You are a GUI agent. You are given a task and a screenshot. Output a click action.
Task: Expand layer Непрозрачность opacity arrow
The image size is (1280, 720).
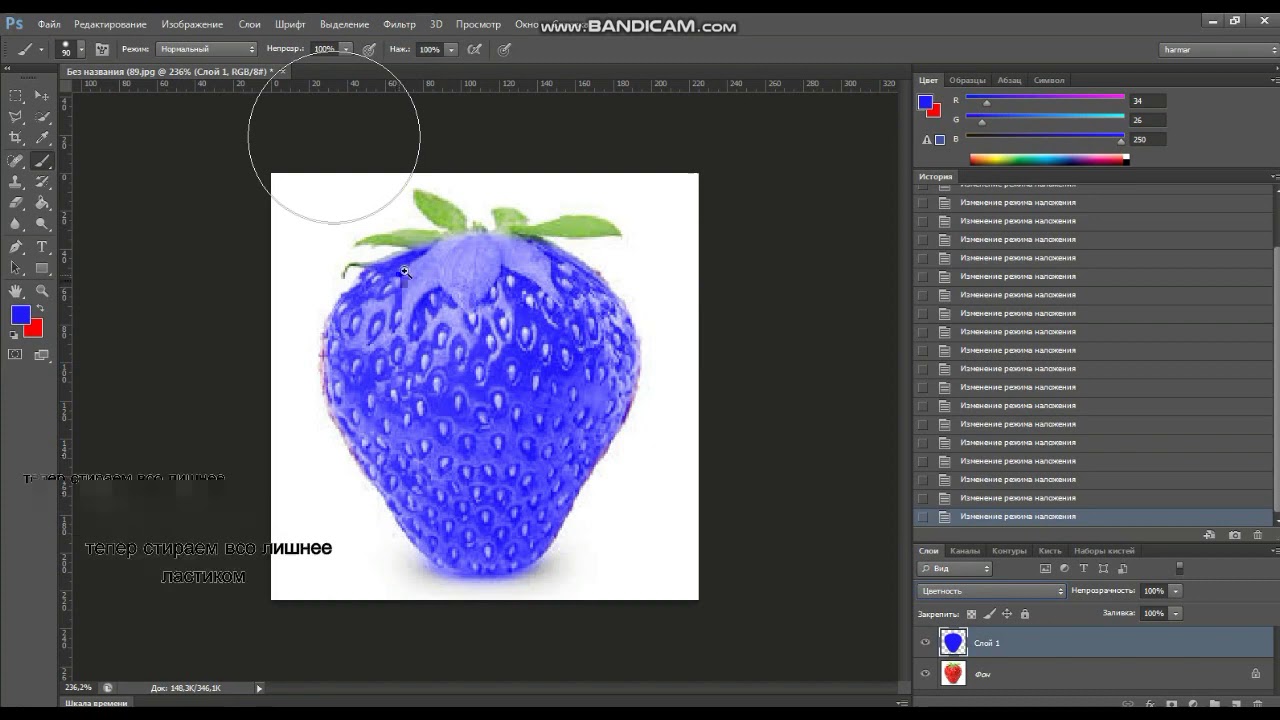[x=1176, y=591]
